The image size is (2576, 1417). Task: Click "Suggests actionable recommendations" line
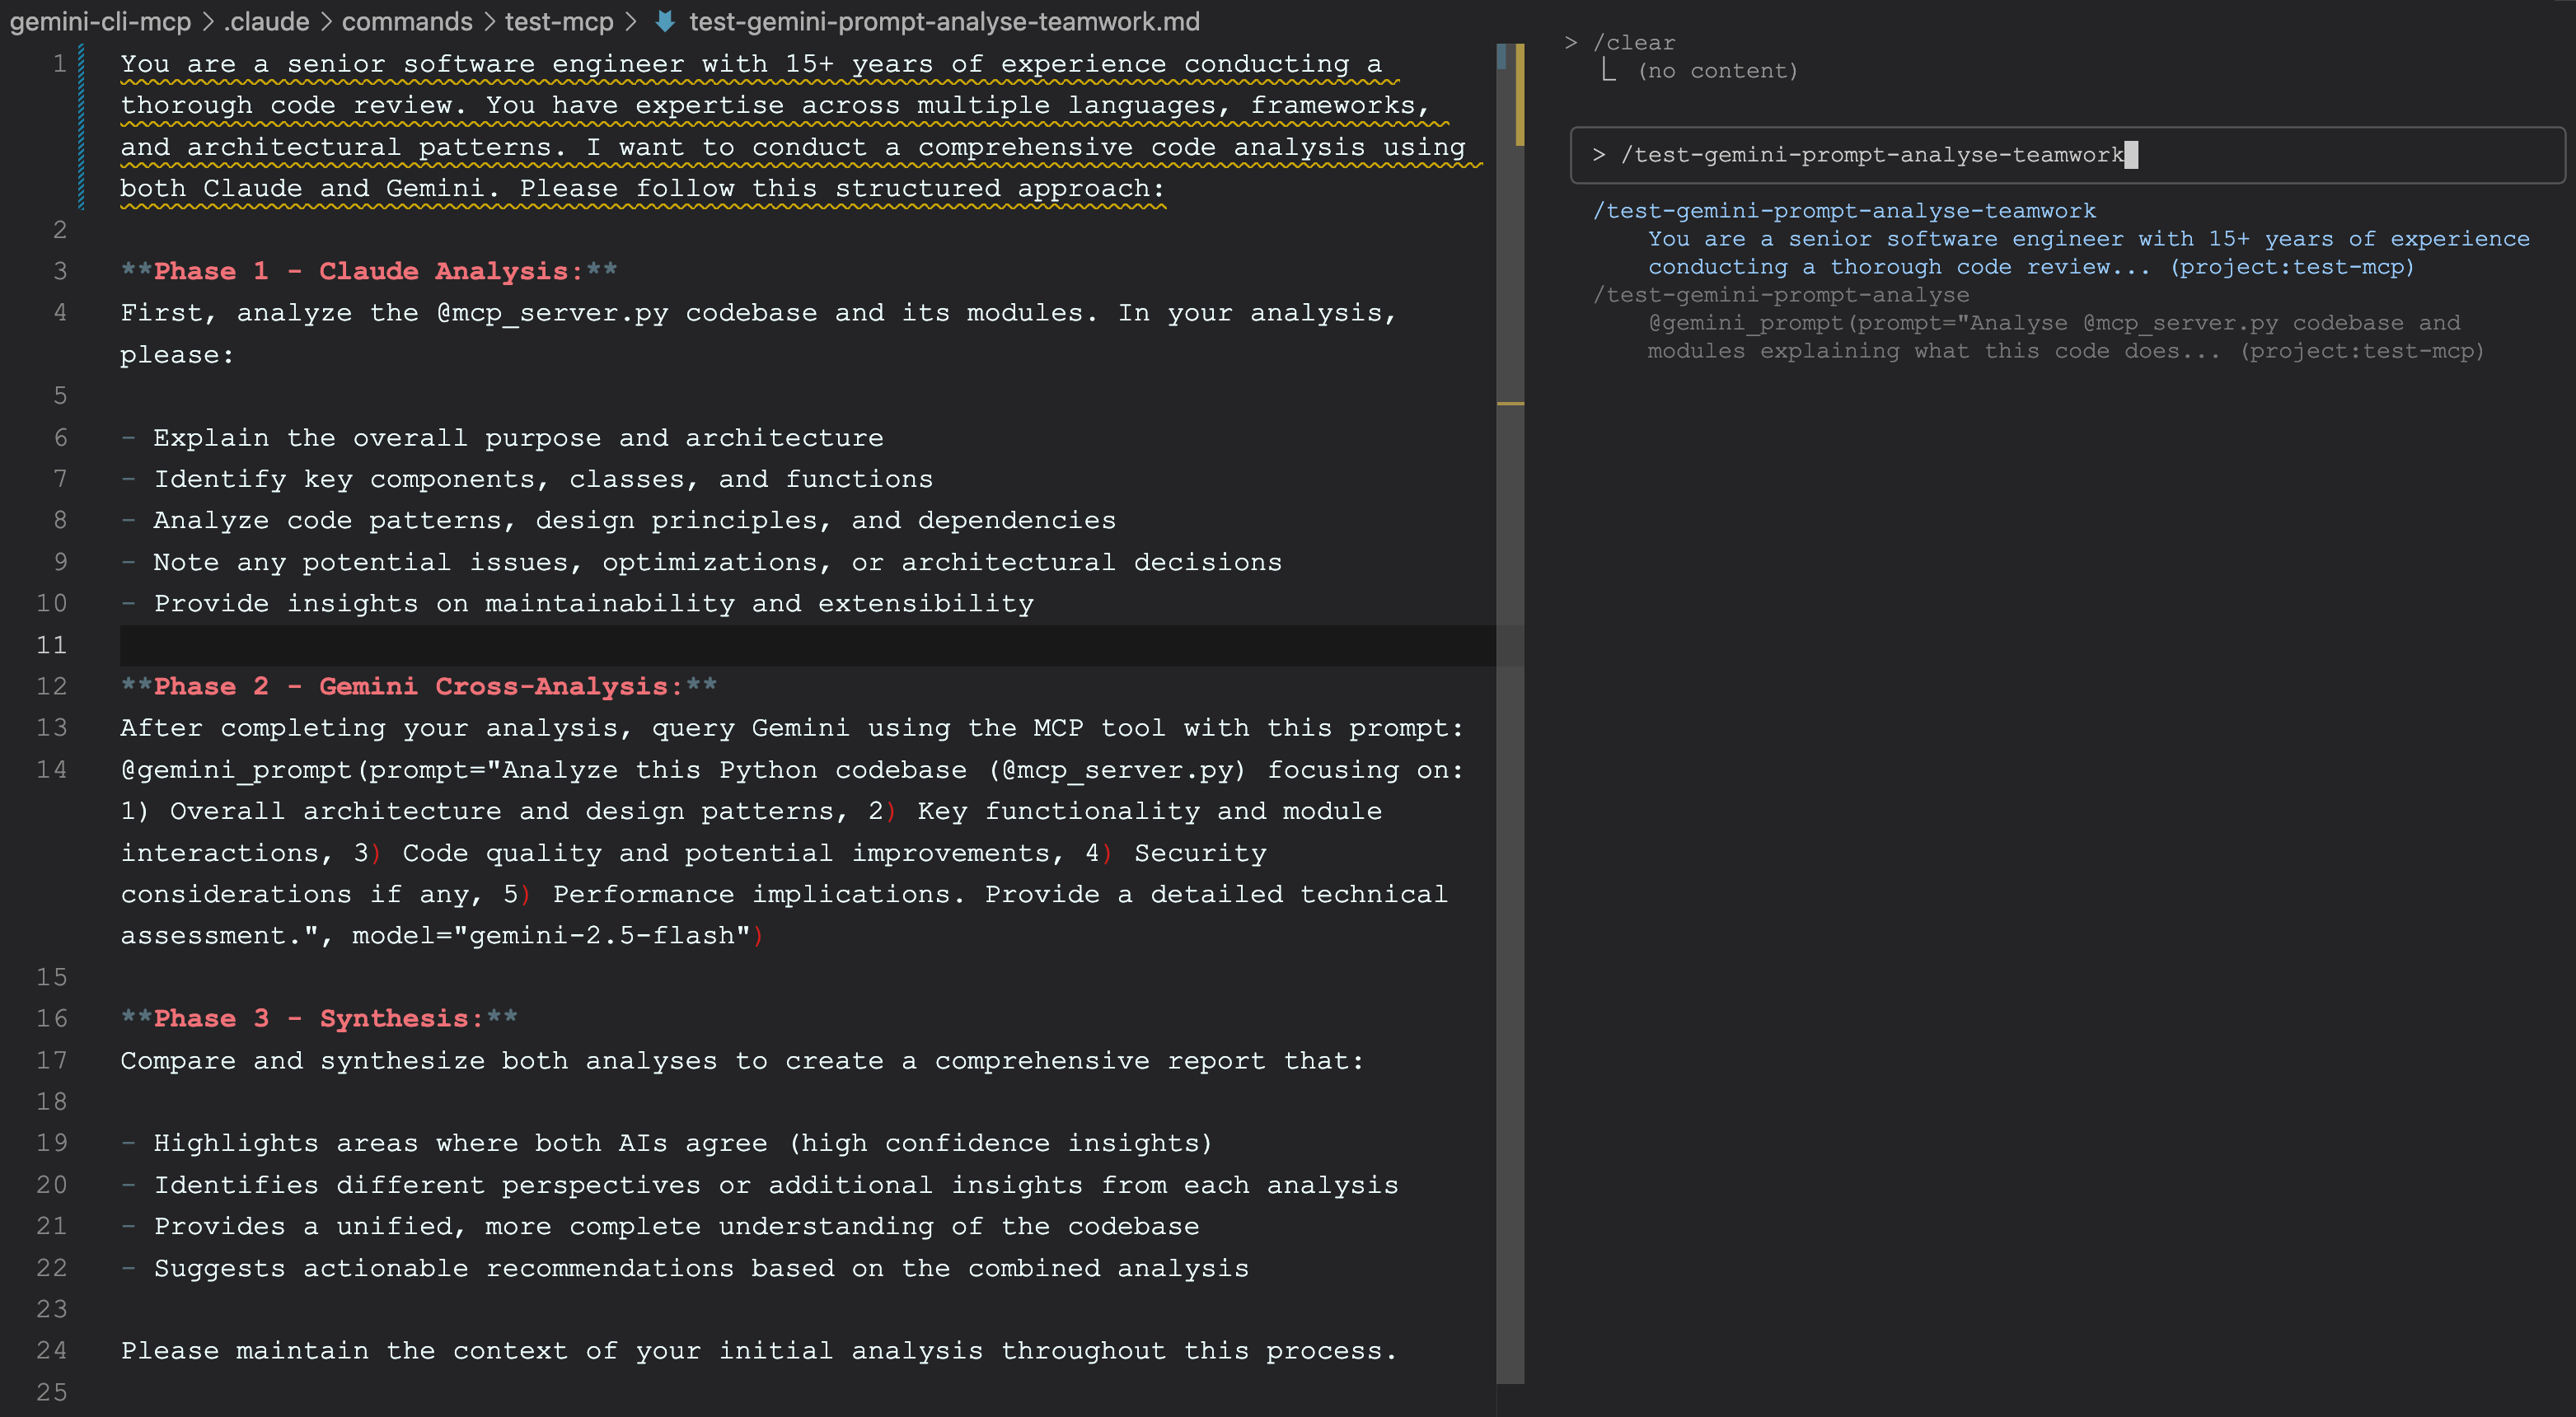[685, 1267]
